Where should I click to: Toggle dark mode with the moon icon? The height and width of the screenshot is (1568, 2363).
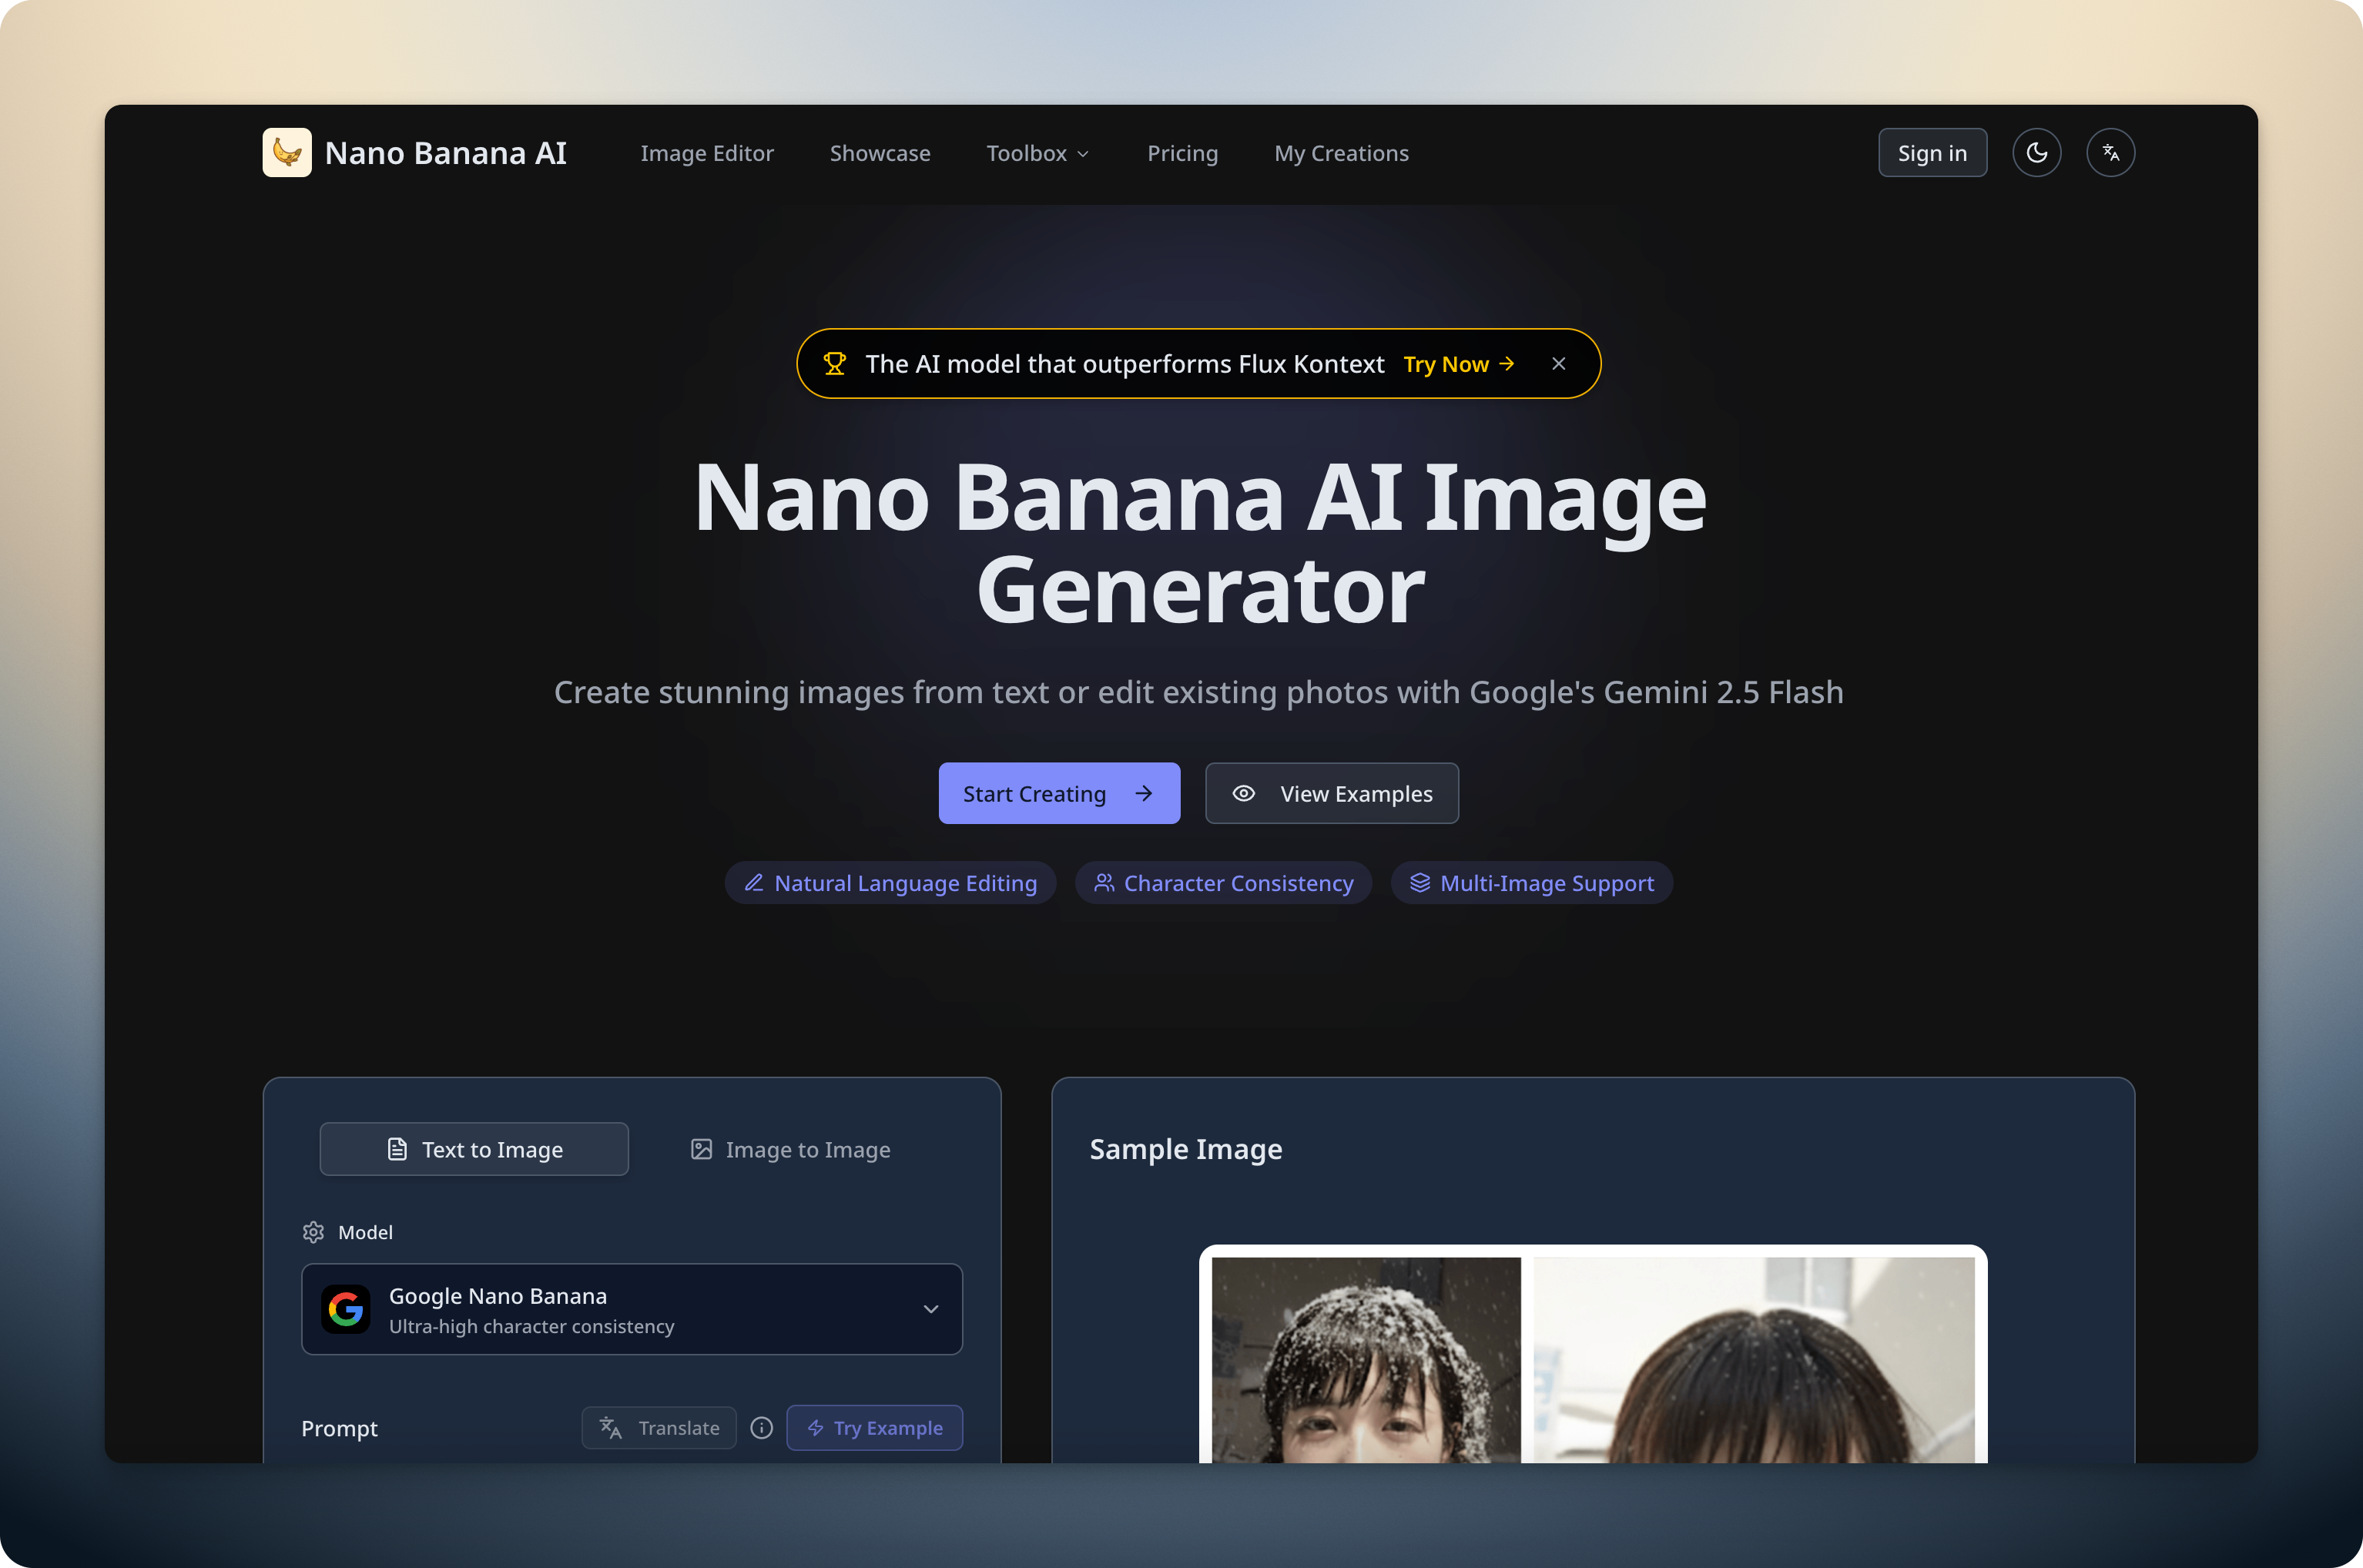click(2037, 153)
